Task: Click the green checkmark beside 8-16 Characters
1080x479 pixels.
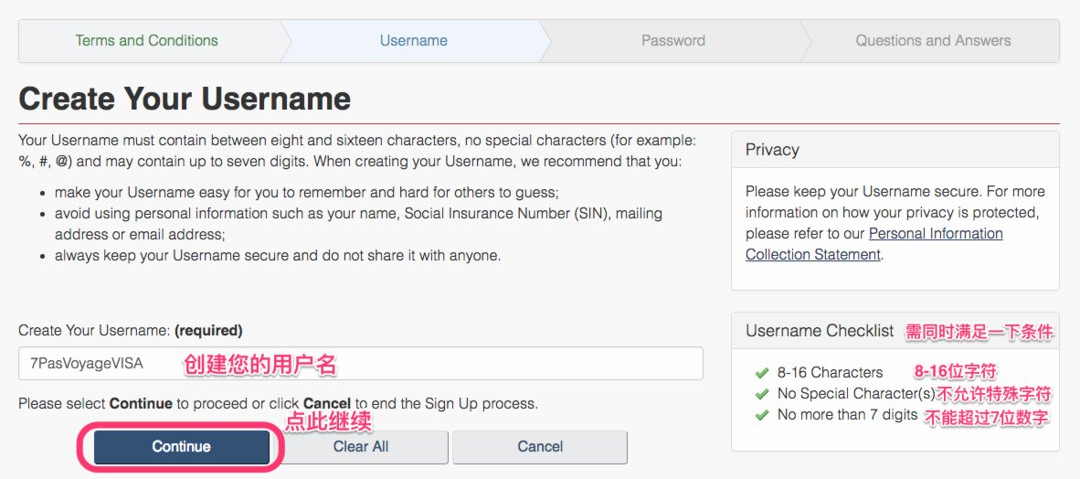Action: [x=762, y=372]
